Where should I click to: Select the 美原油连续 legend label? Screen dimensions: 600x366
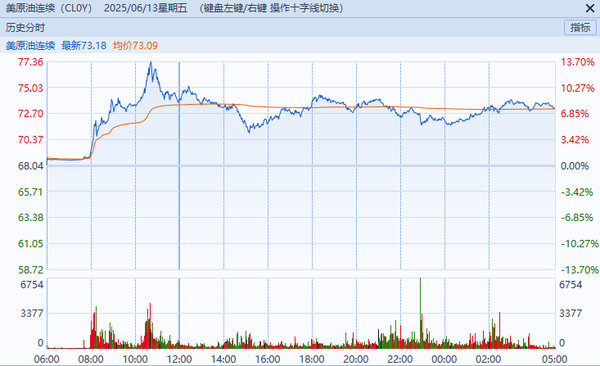(x=30, y=46)
